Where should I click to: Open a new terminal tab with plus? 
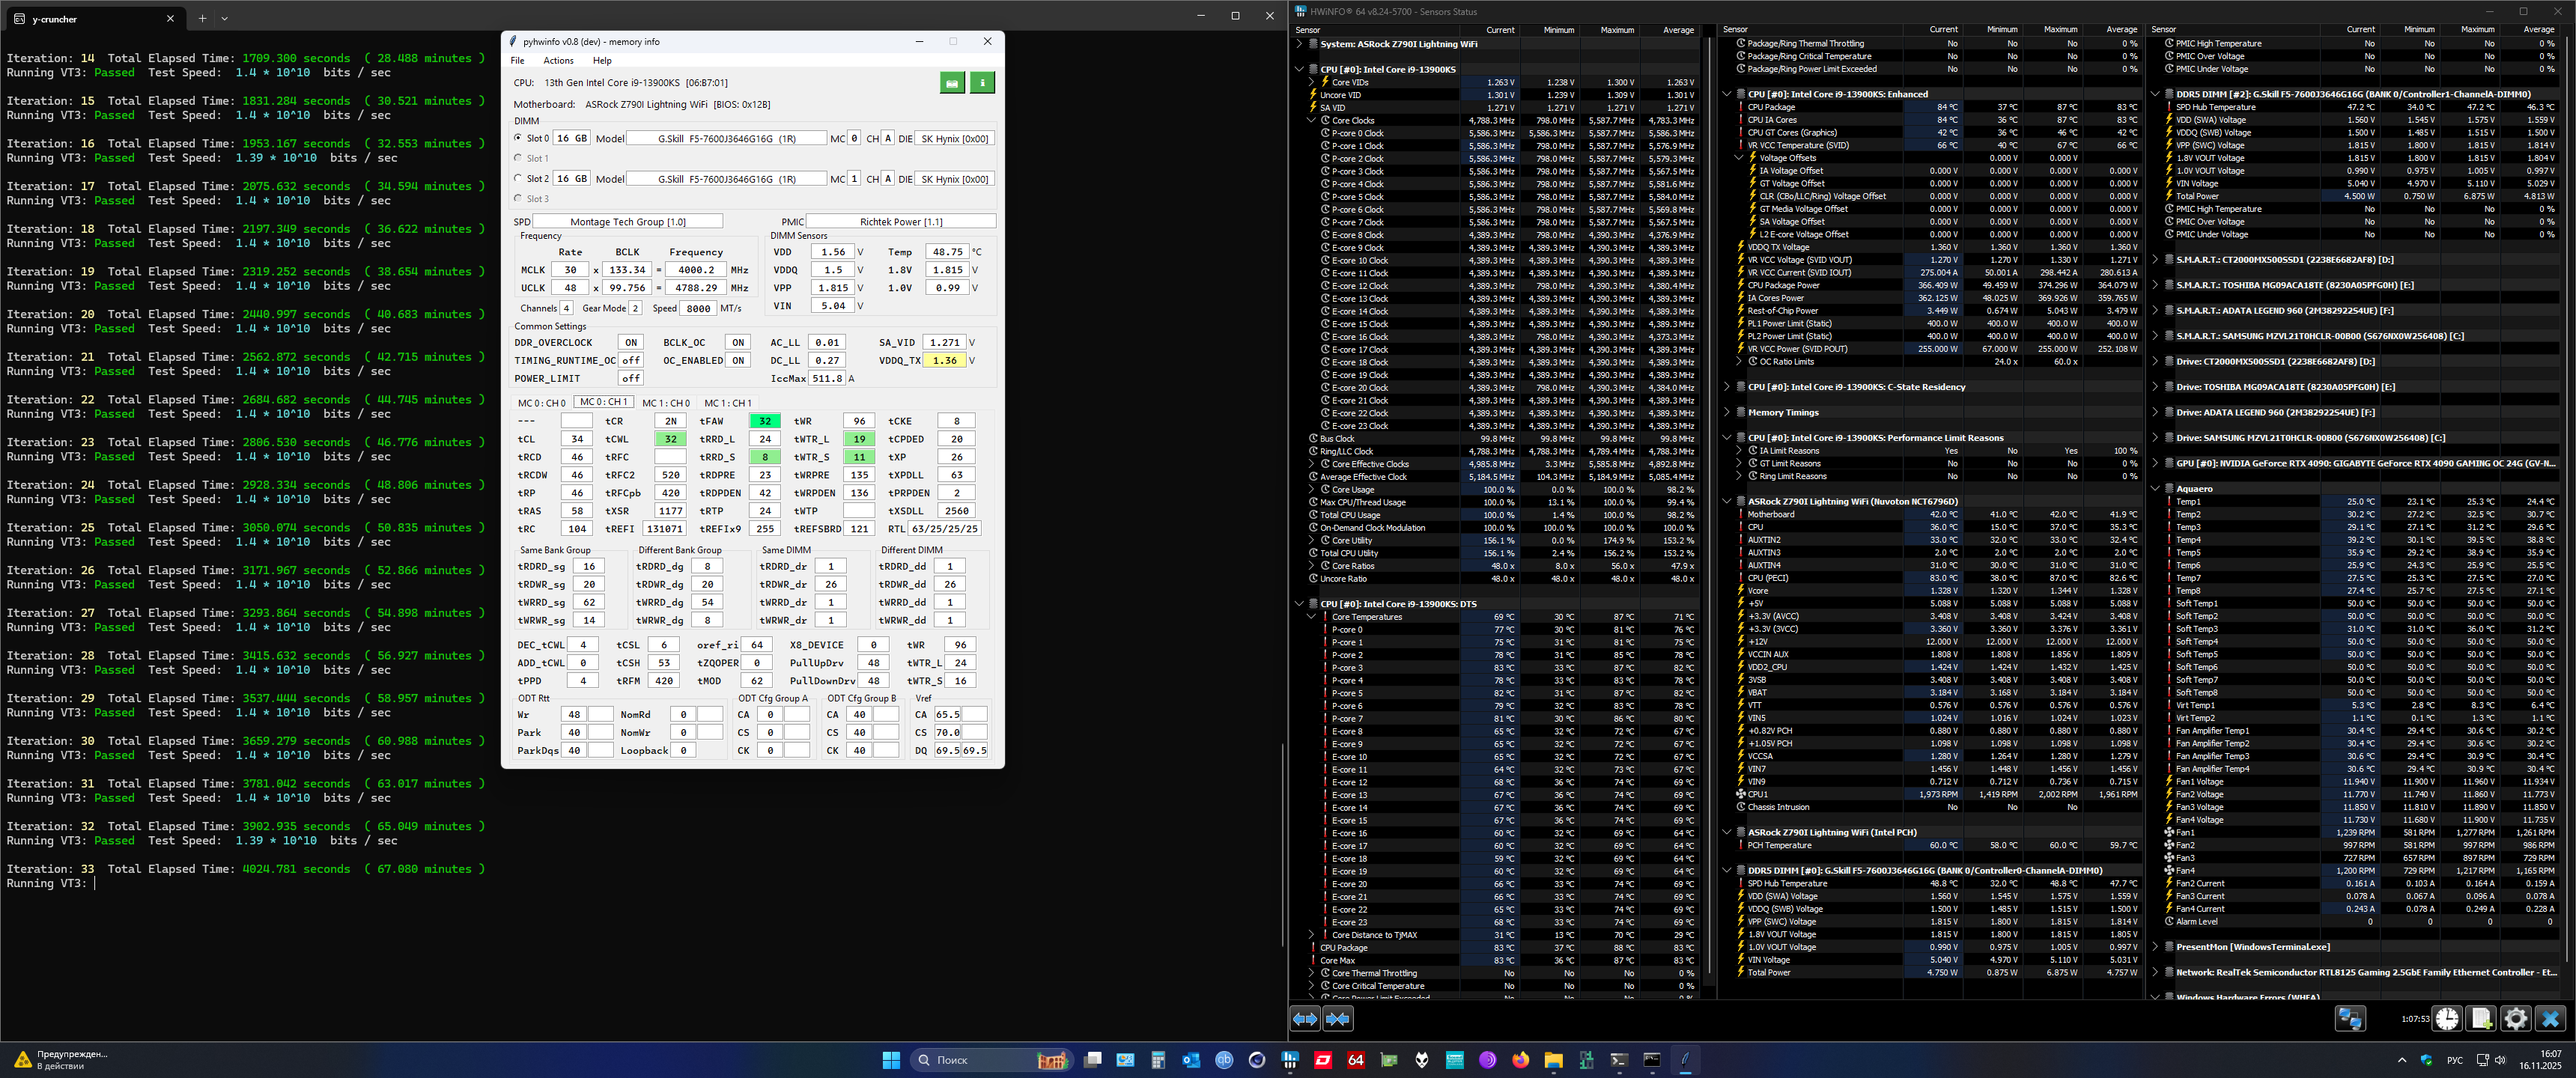pyautogui.click(x=202, y=18)
